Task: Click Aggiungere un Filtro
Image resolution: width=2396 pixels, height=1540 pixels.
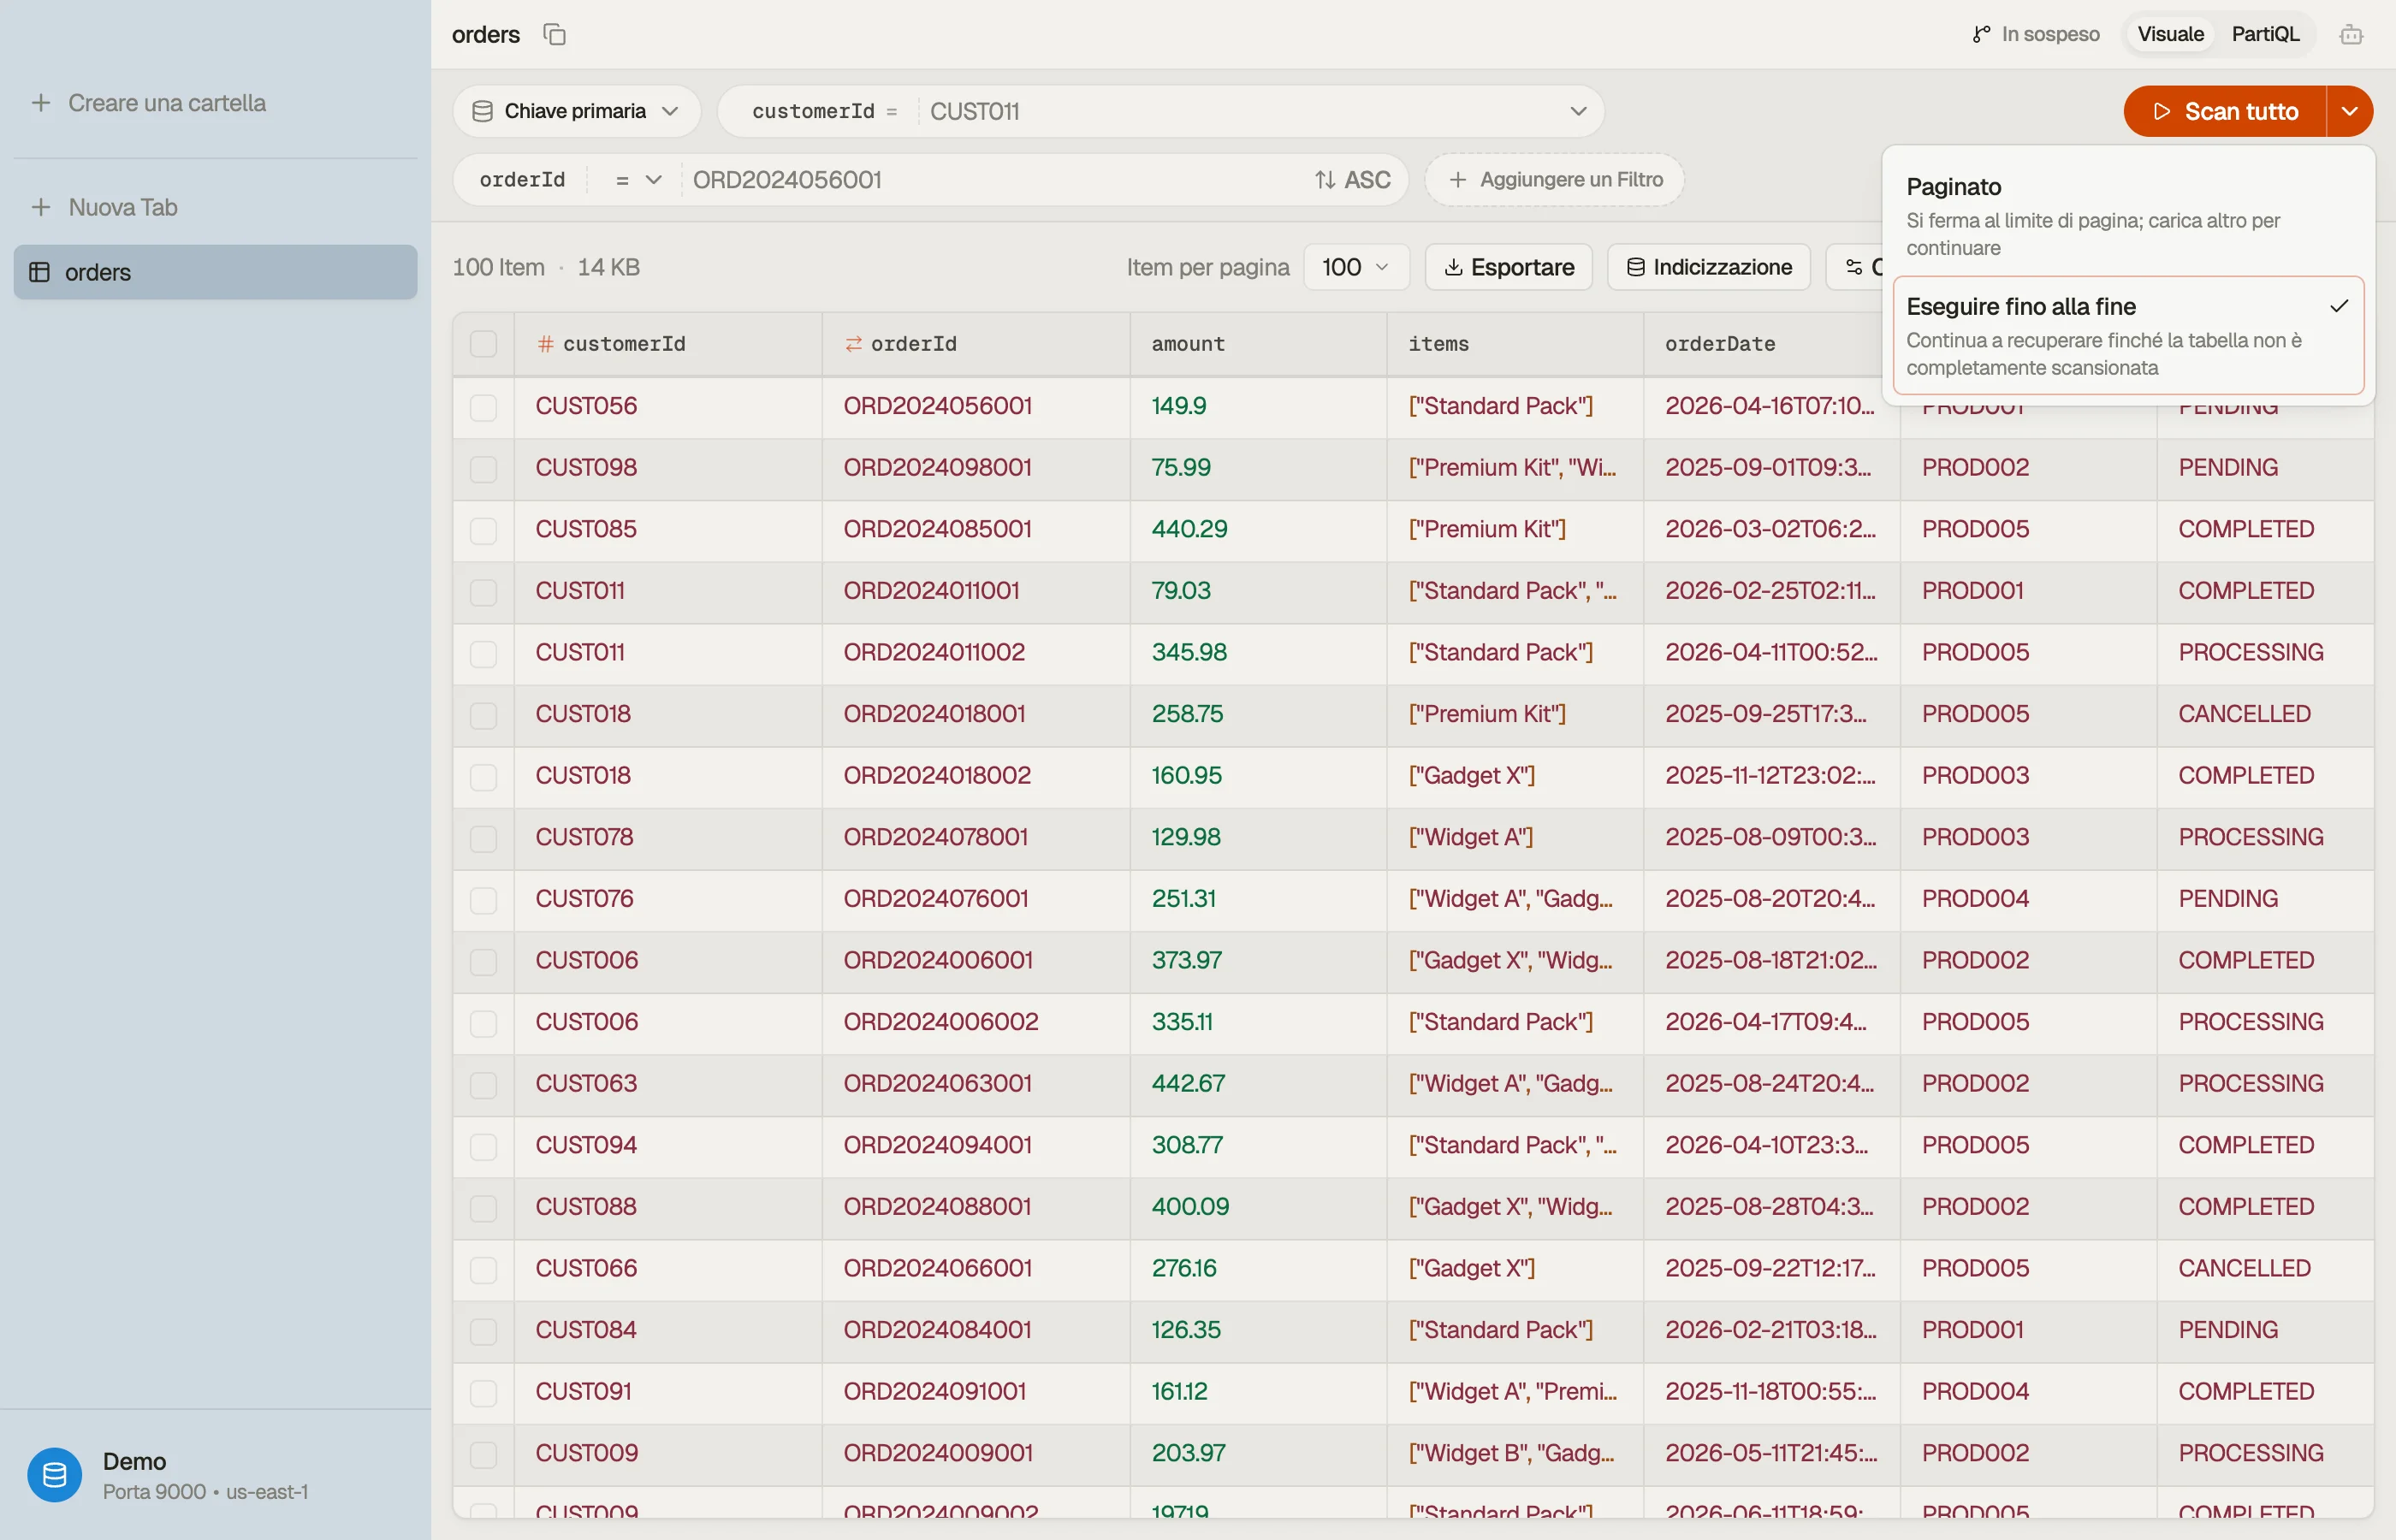Action: pyautogui.click(x=1554, y=180)
